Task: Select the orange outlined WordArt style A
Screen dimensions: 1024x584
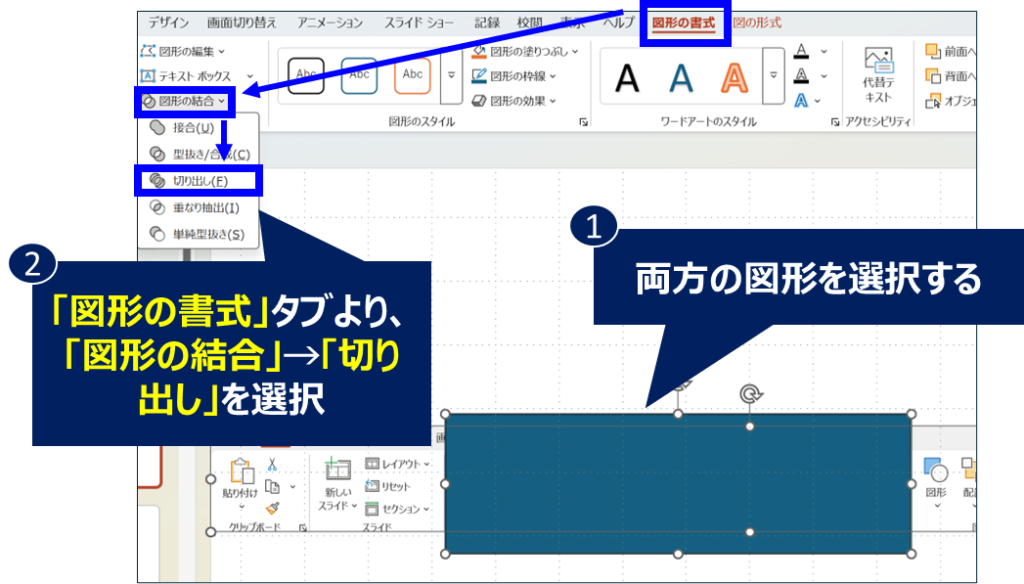Action: 735,76
